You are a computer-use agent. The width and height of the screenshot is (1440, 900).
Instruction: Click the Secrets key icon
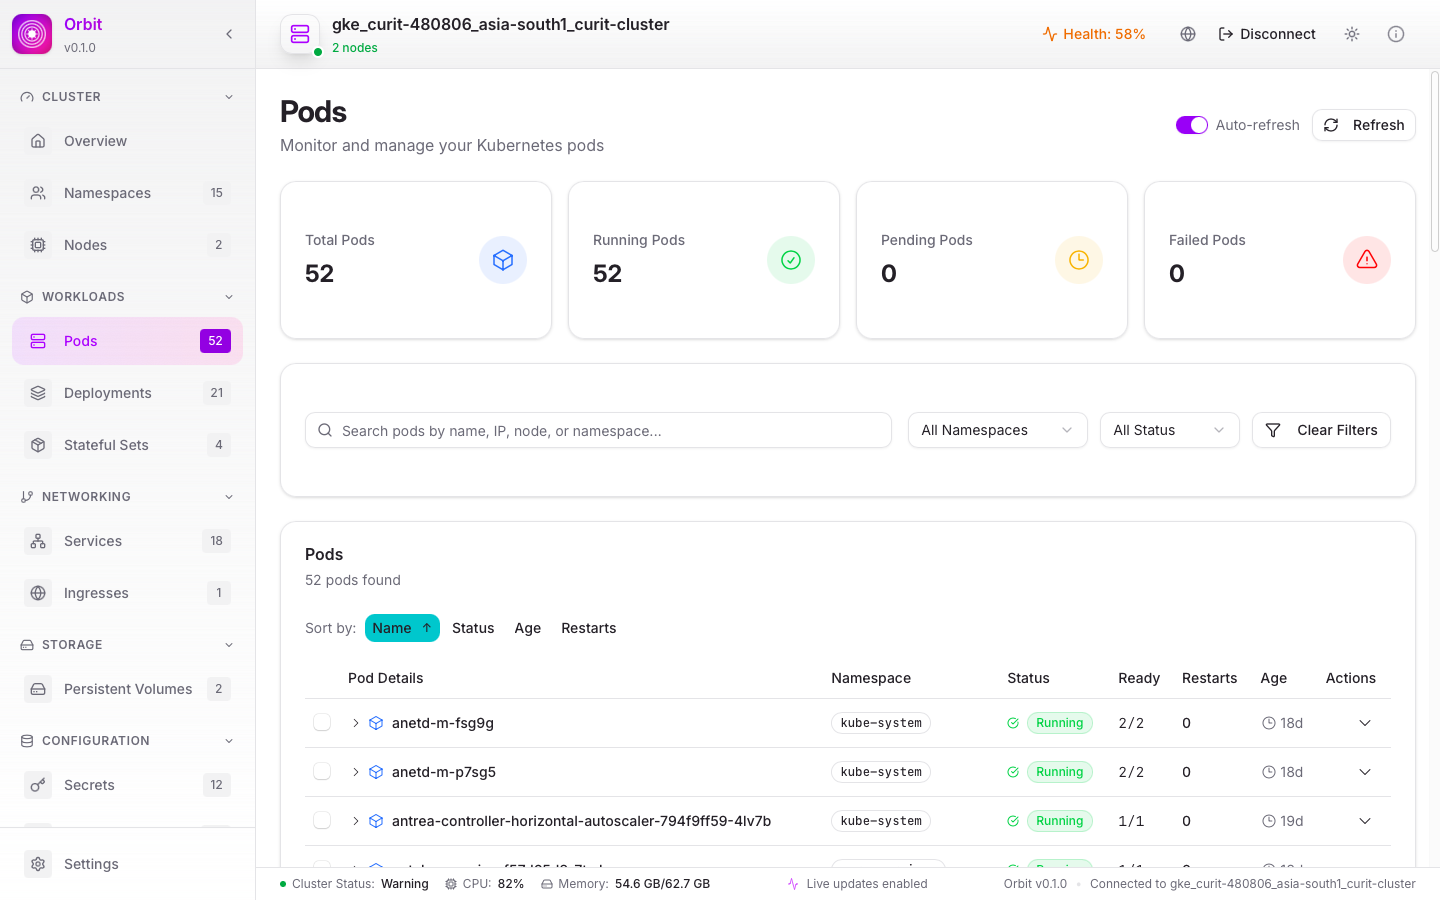point(38,785)
